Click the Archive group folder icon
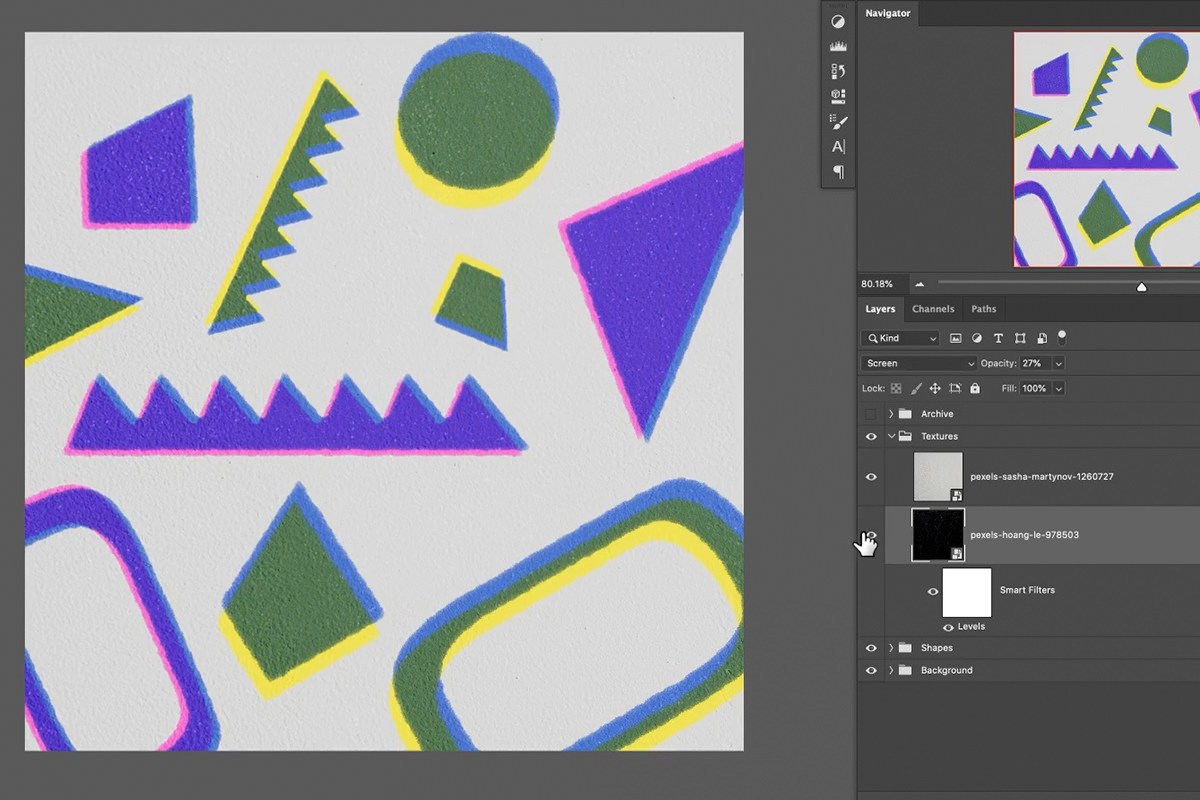The width and height of the screenshot is (1200, 800). coord(905,414)
